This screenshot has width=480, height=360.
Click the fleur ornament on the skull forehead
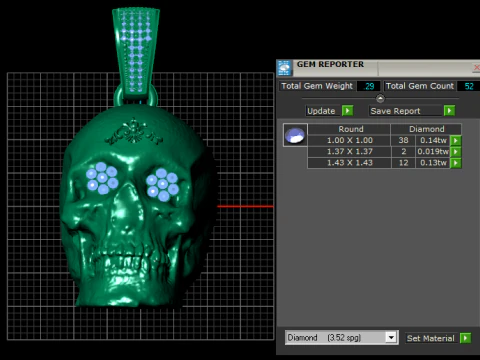tap(134, 132)
